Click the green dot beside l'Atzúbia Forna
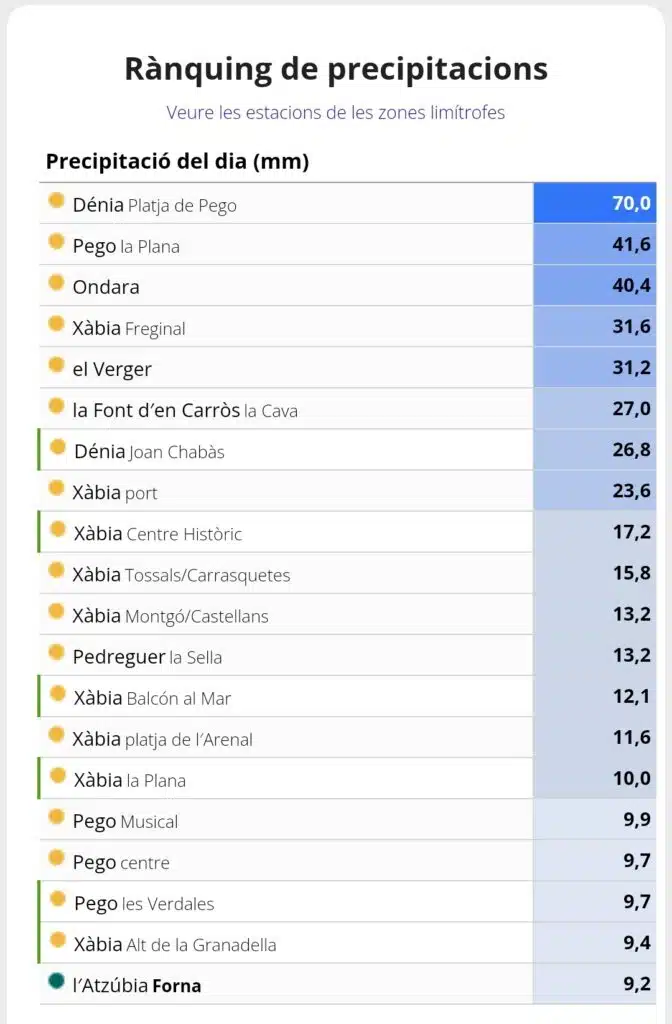This screenshot has width=672, height=1024. coord(56,981)
